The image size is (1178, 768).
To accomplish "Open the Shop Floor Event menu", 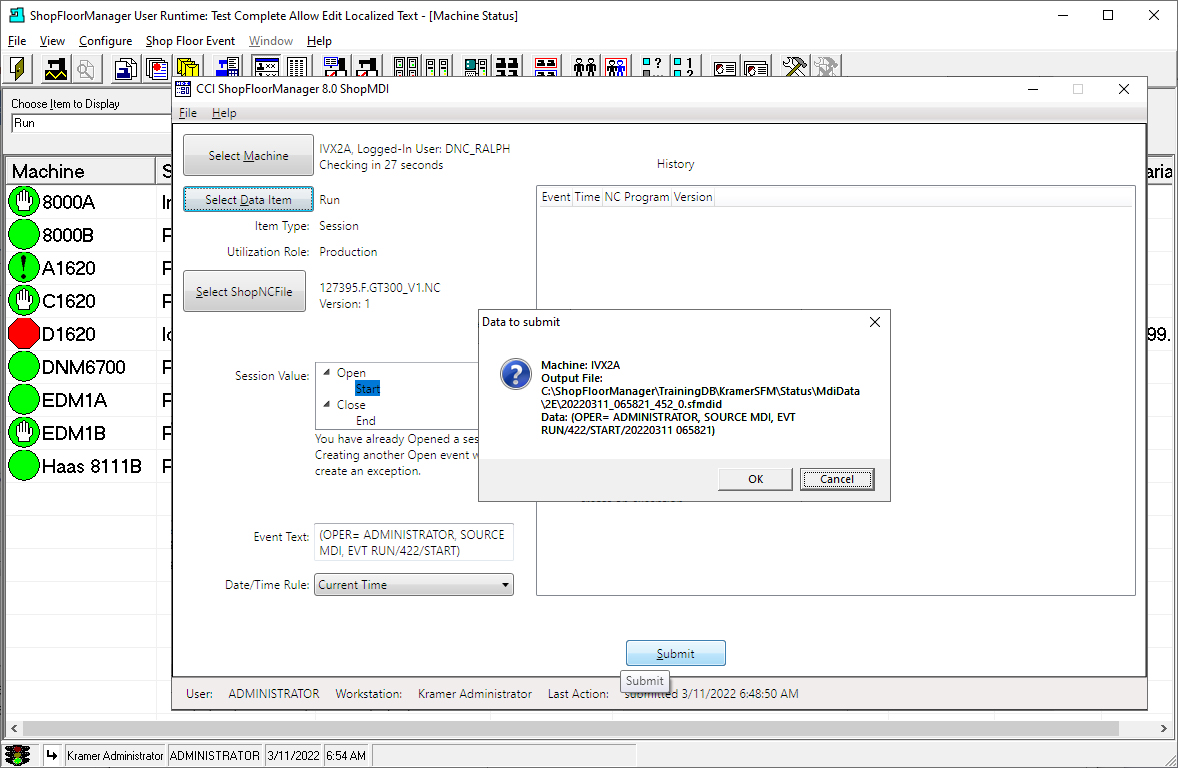I will click(x=190, y=41).
